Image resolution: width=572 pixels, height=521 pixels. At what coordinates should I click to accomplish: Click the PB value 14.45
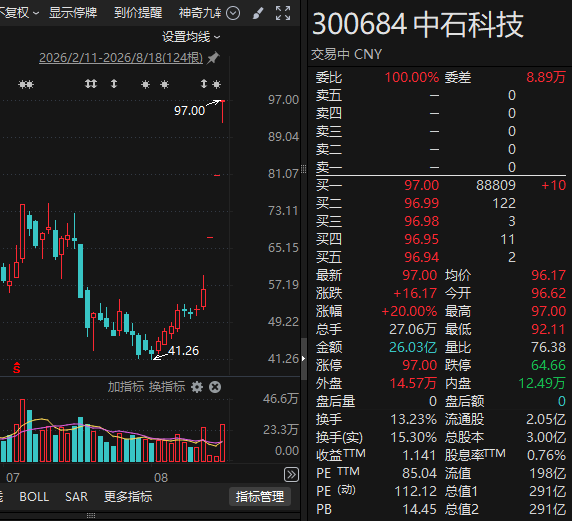click(420, 509)
